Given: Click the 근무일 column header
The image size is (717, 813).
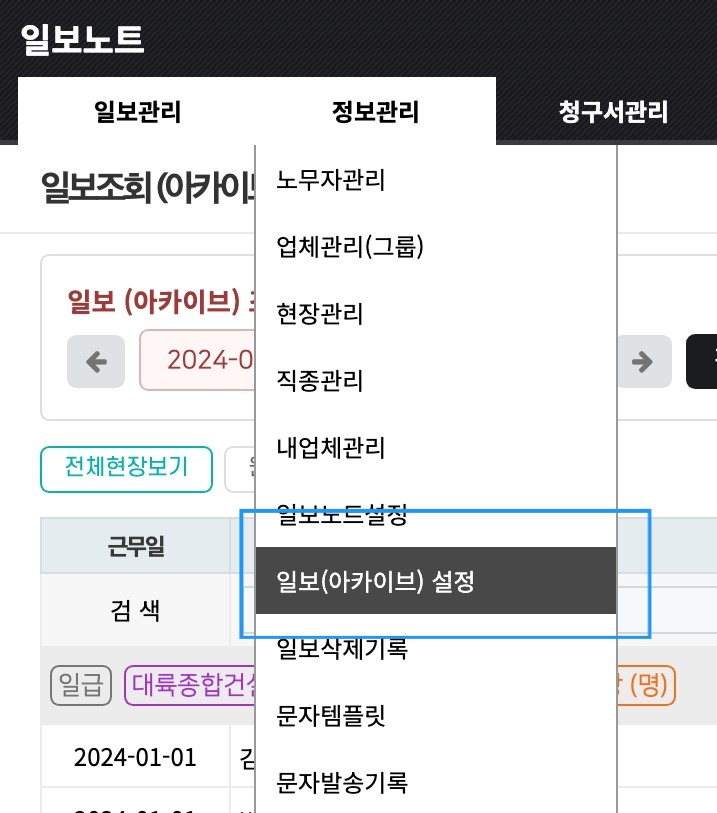Looking at the screenshot, I should pos(136,546).
